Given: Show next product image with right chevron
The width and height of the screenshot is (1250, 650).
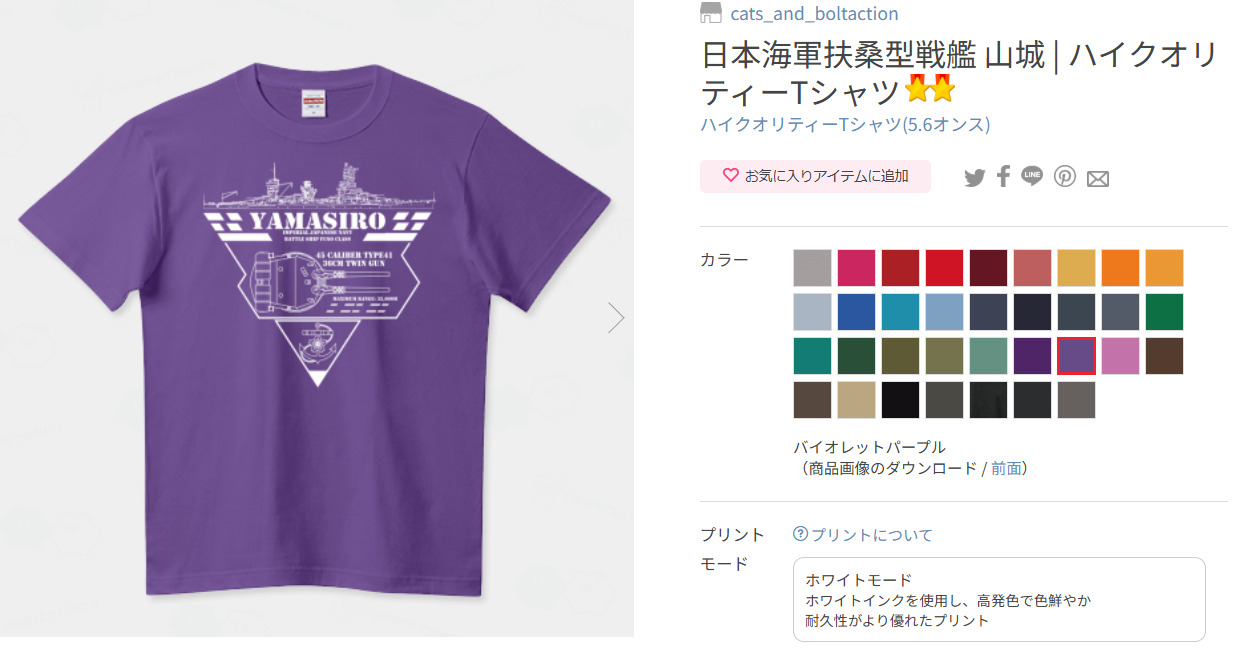Looking at the screenshot, I should 616,318.
